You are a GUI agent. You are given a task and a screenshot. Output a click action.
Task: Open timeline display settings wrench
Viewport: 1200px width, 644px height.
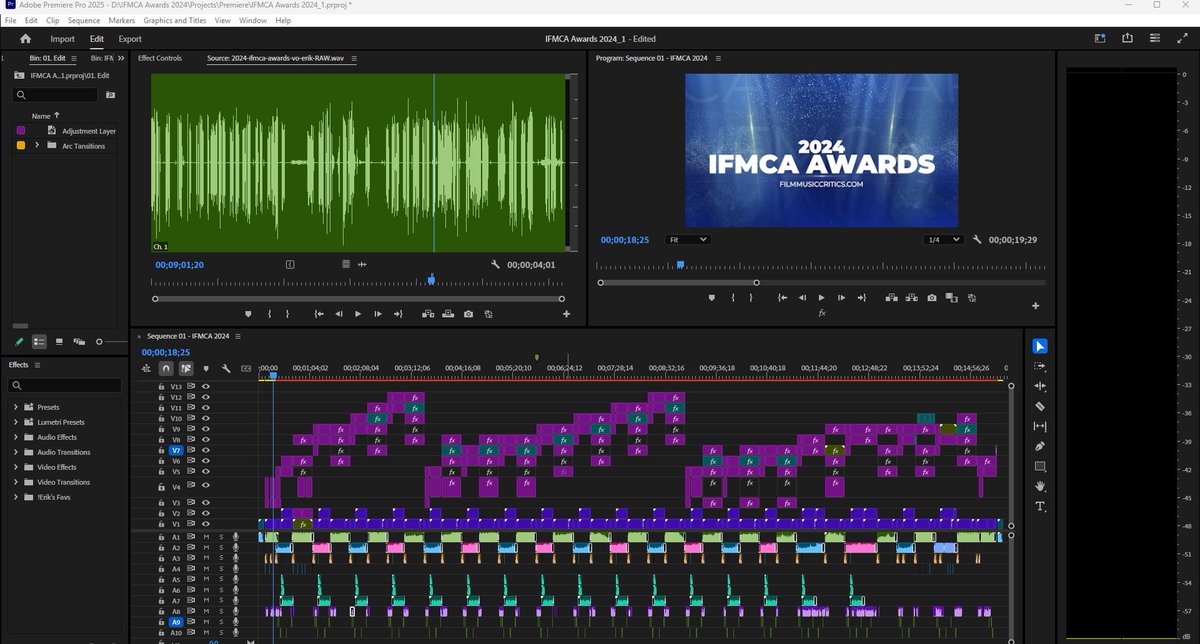point(227,368)
